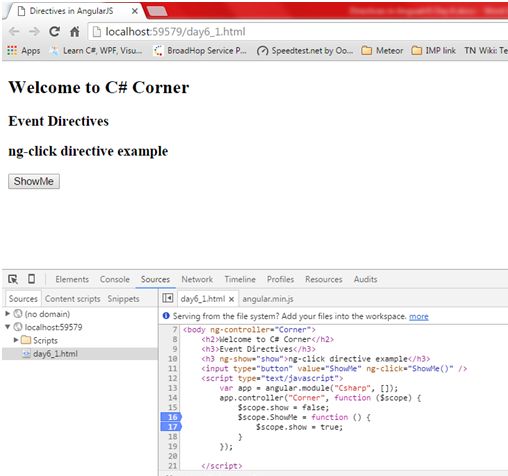The image size is (508, 476).
Task: Switch to the Elements panel
Action: (72, 279)
